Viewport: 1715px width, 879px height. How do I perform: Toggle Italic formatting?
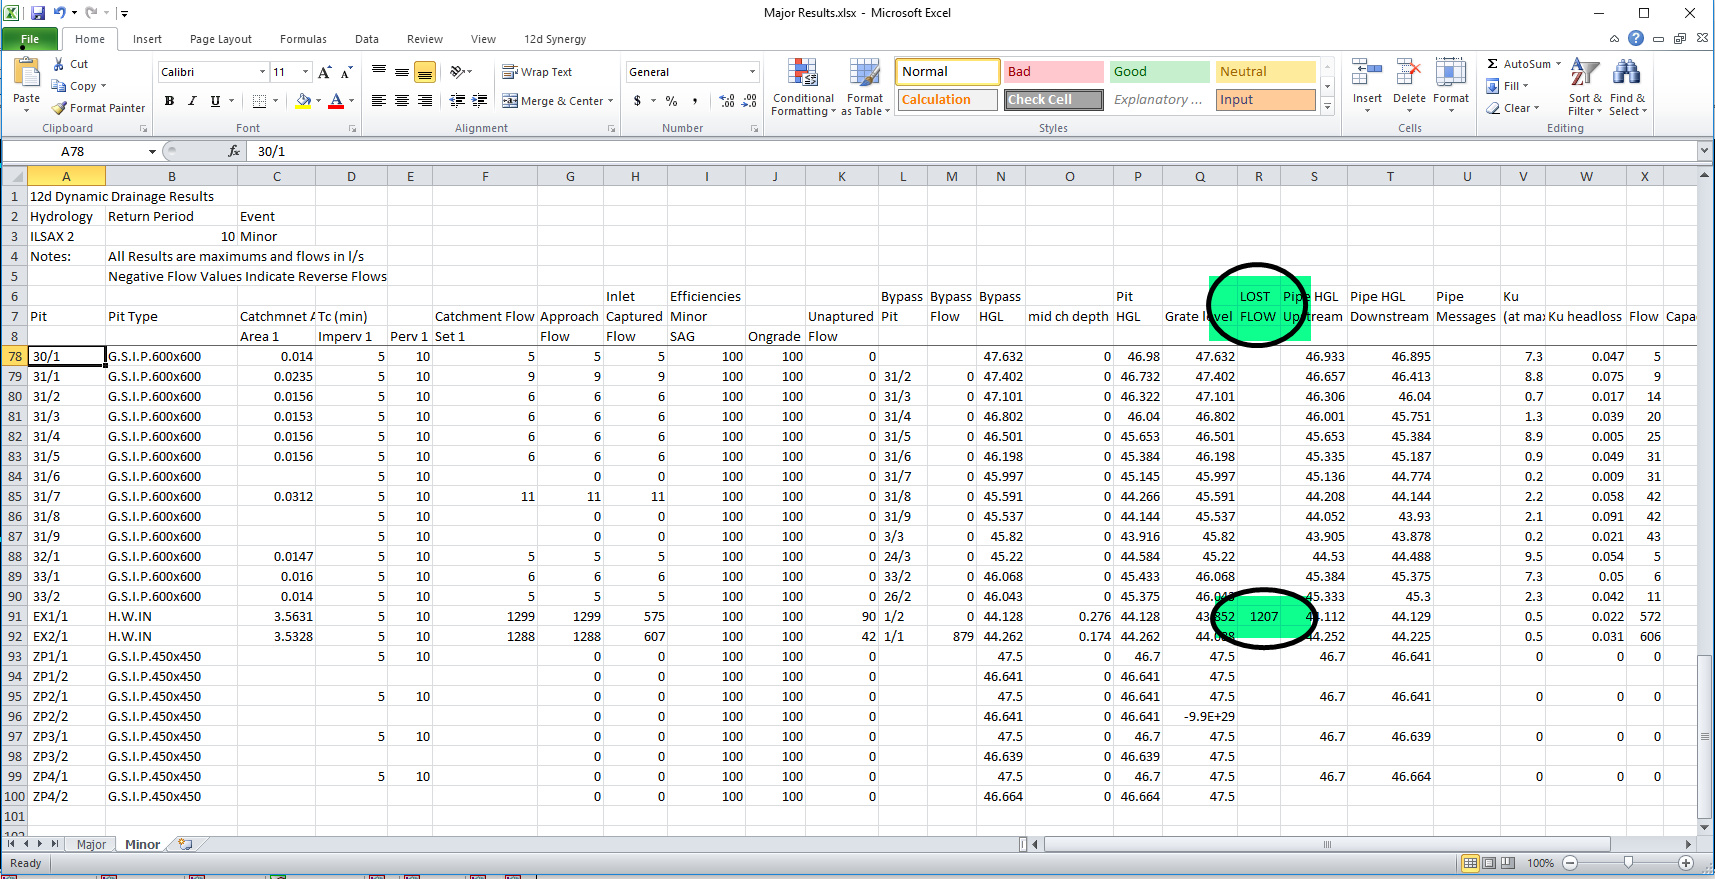(192, 101)
